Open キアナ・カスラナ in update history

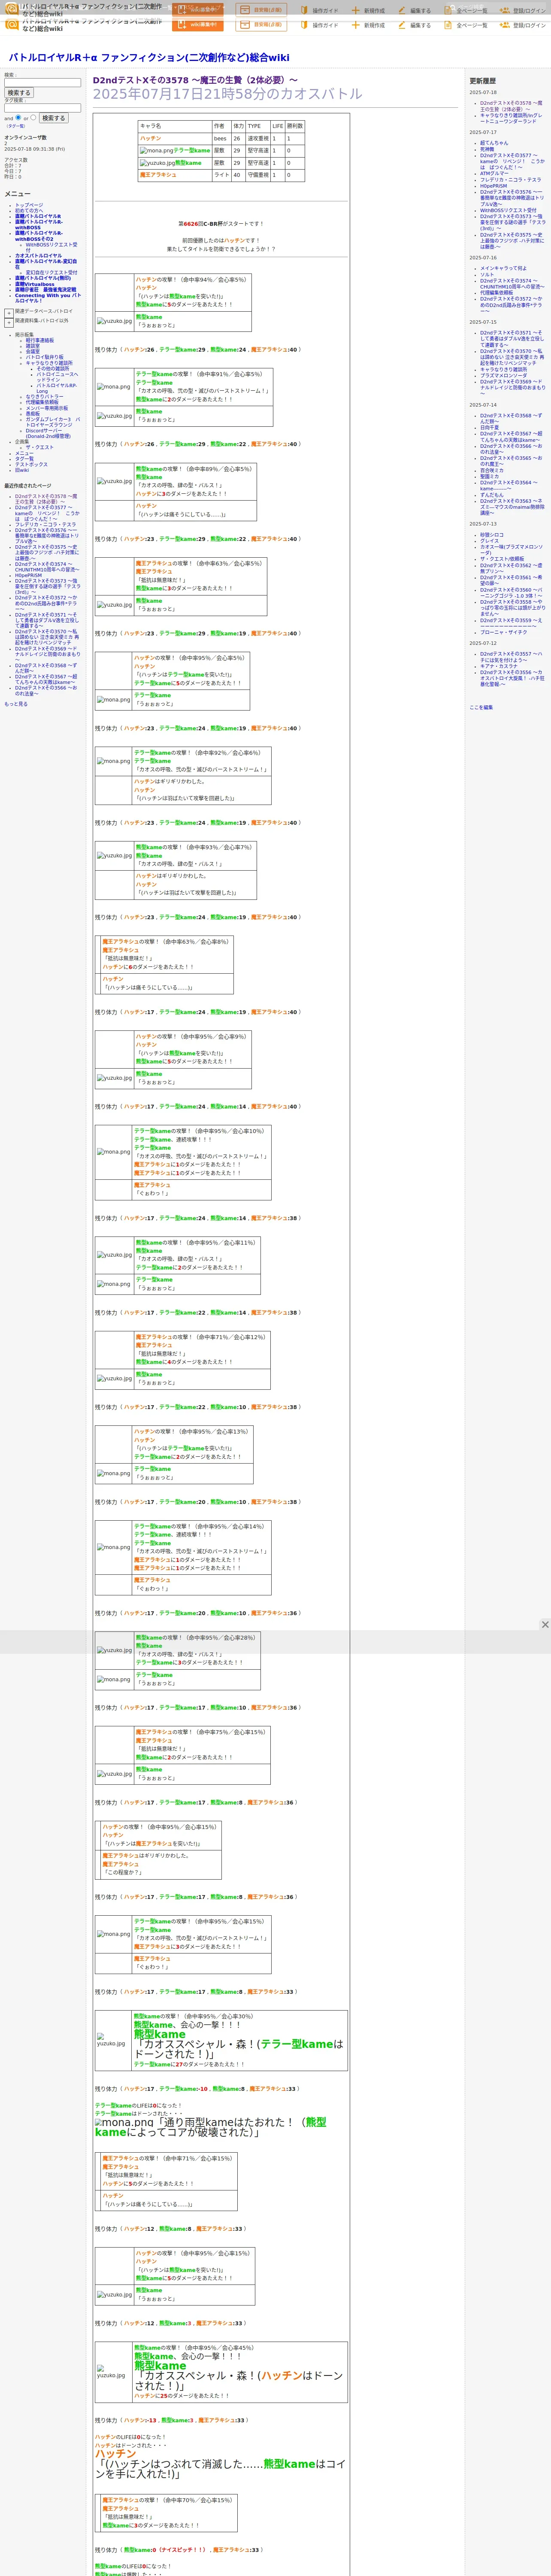click(x=499, y=666)
